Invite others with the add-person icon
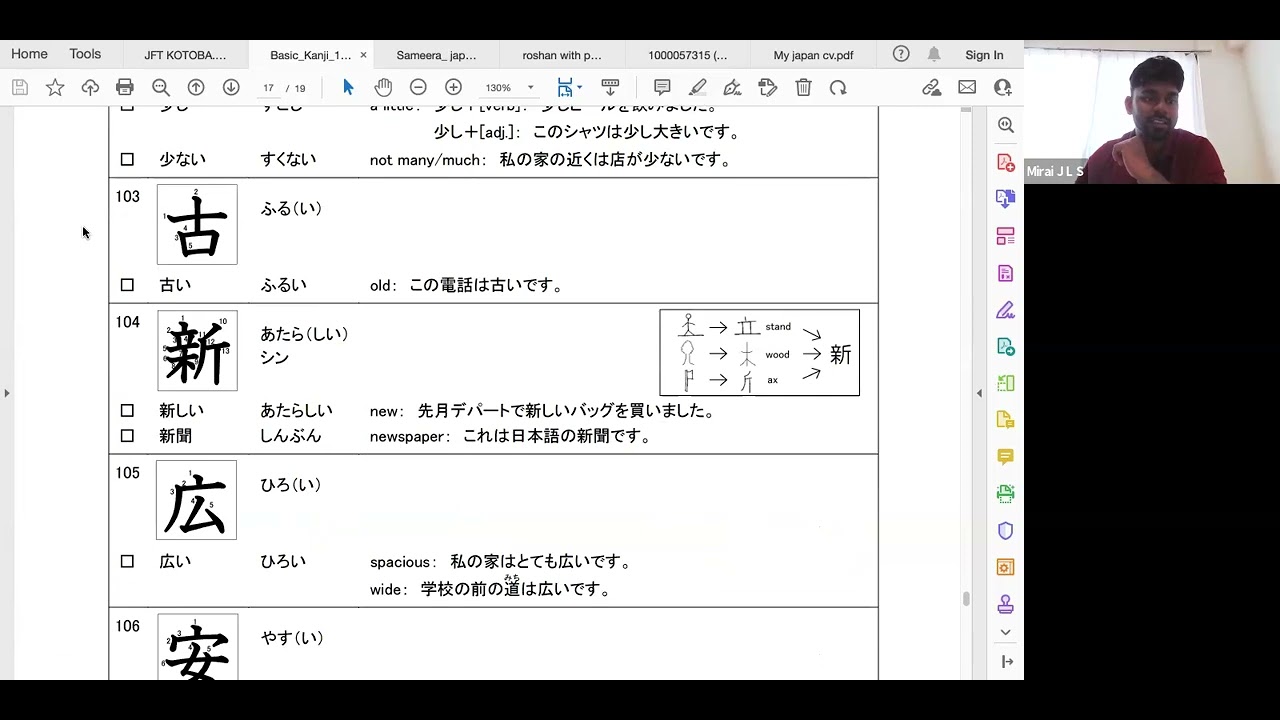The height and width of the screenshot is (720, 1280). (1002, 88)
